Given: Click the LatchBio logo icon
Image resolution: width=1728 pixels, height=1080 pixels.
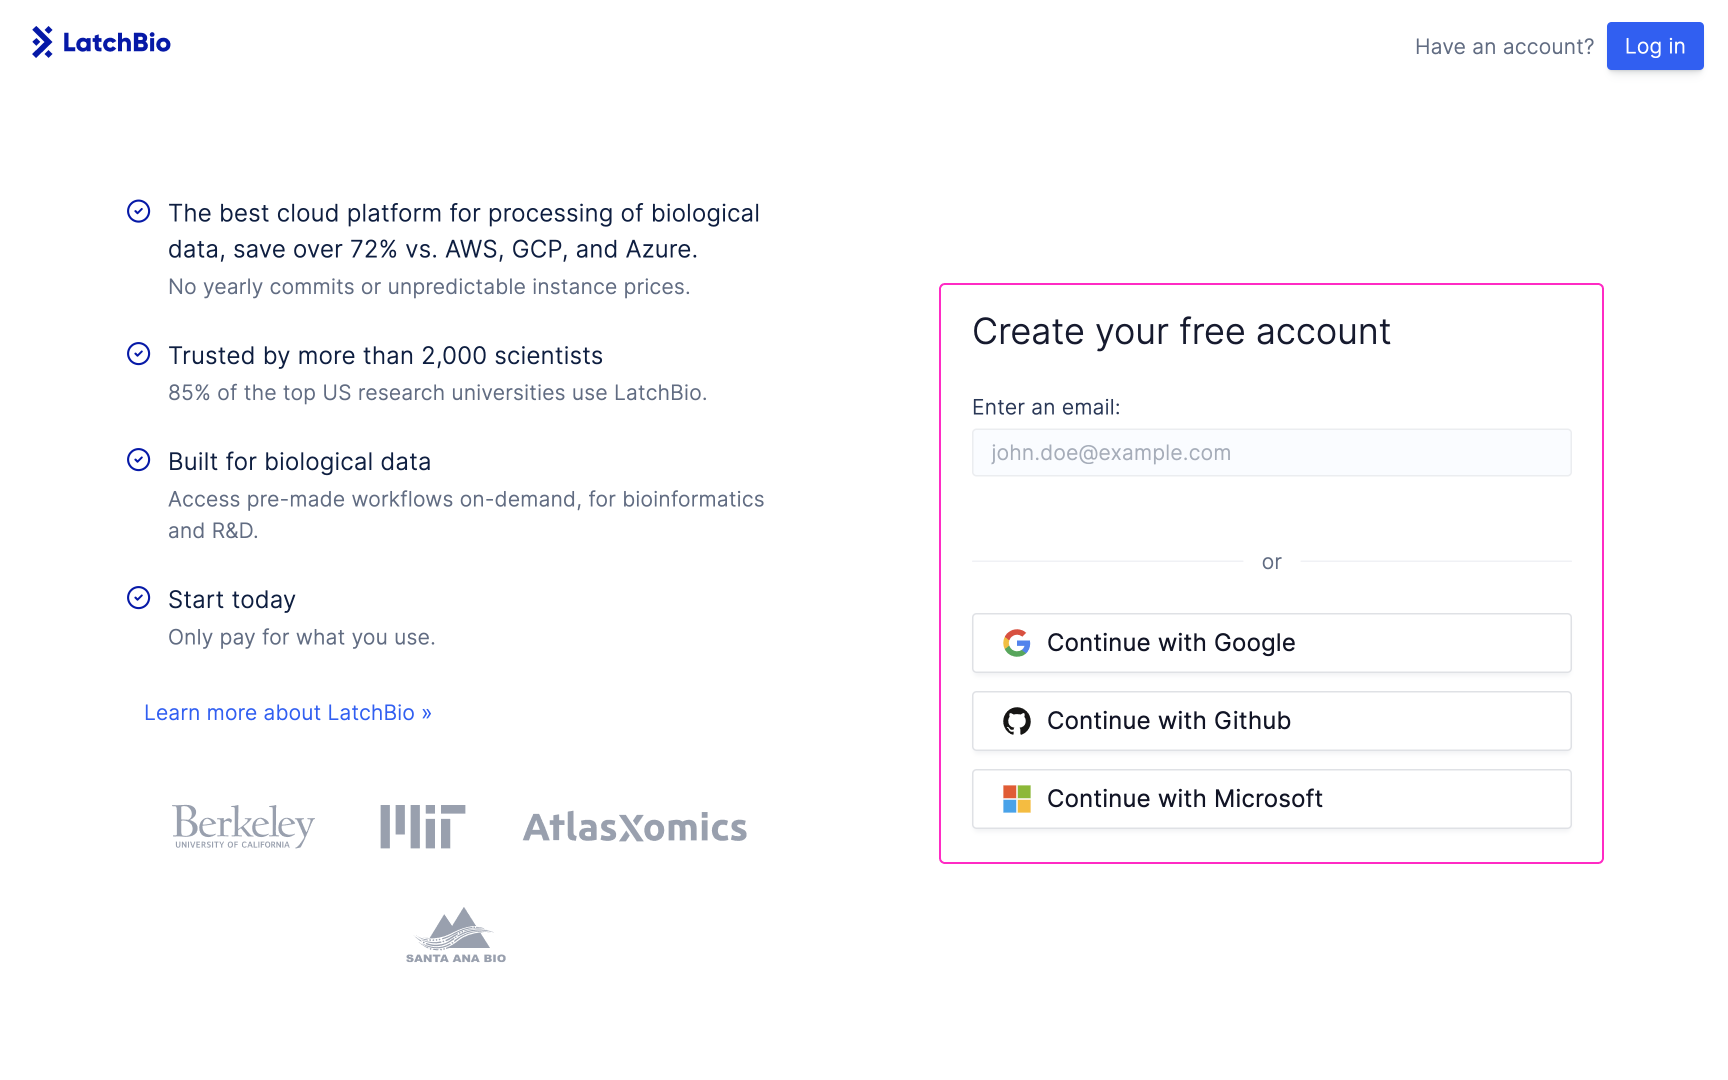Looking at the screenshot, I should (x=42, y=42).
